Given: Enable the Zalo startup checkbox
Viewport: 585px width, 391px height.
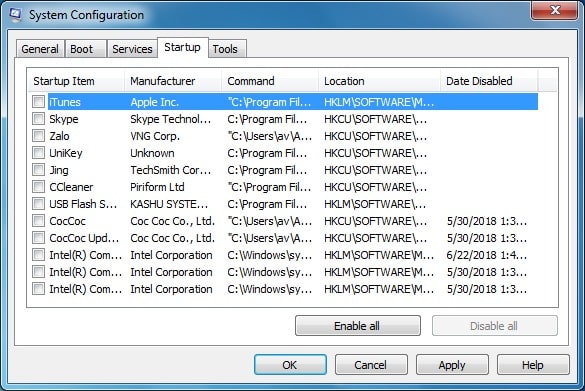Looking at the screenshot, I should pyautogui.click(x=38, y=135).
